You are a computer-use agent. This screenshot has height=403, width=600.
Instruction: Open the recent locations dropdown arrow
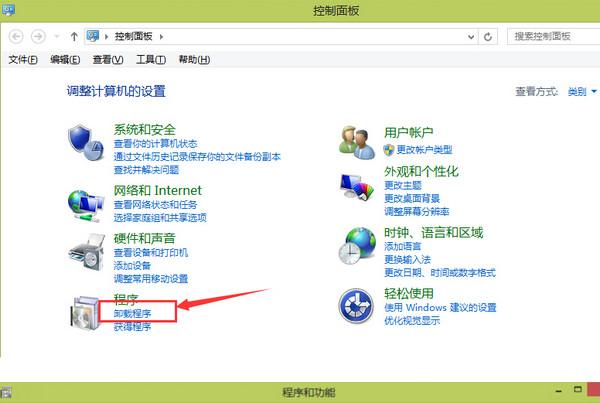[x=57, y=37]
